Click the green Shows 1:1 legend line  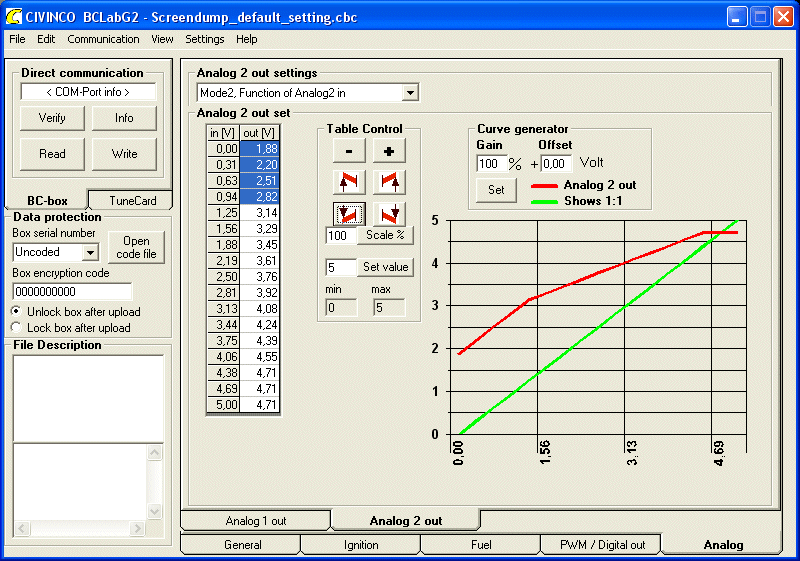coord(544,201)
